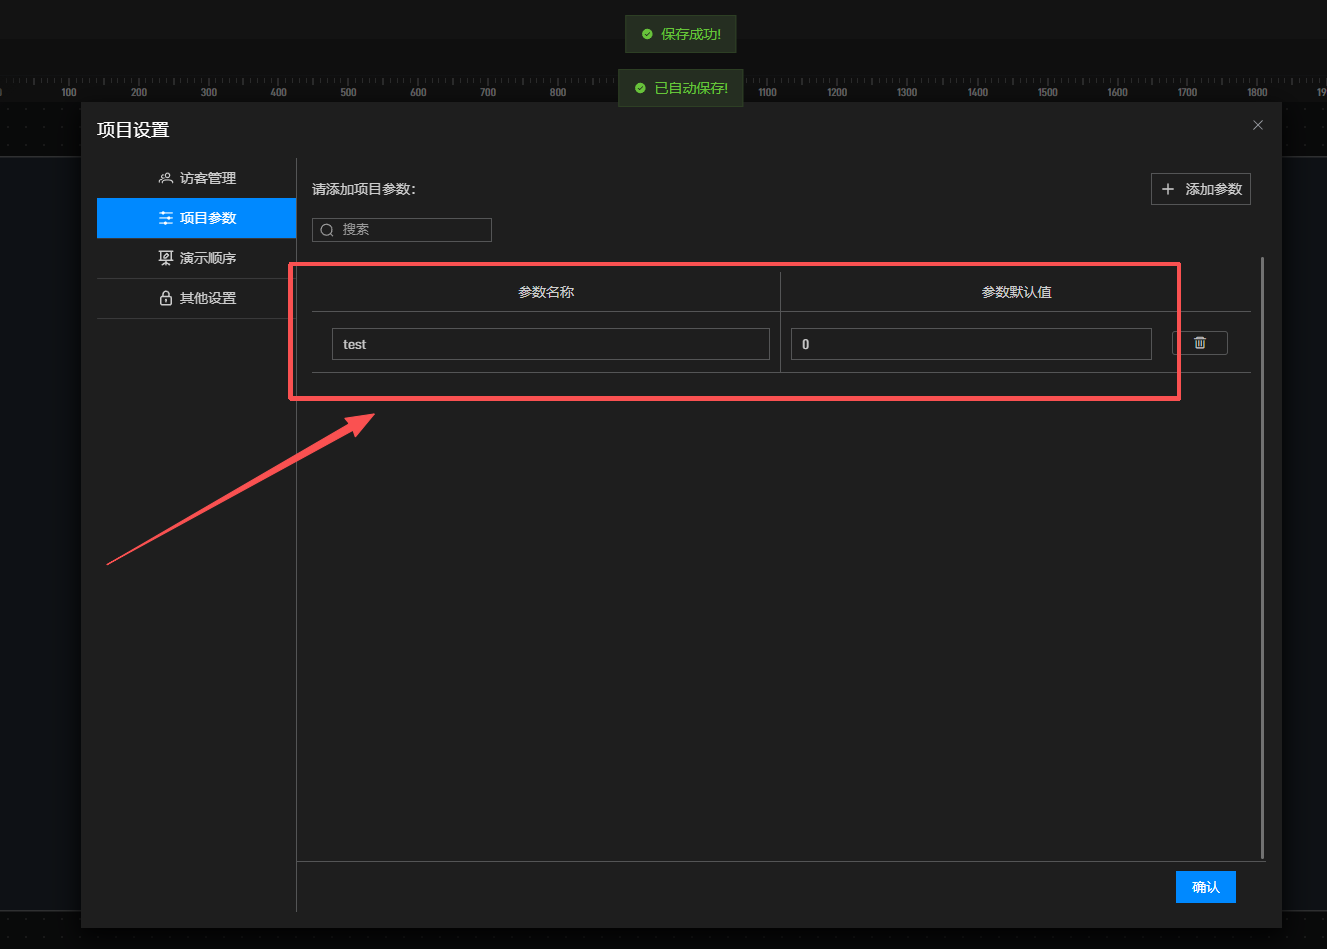Click the parameter name field containing test
This screenshot has width=1327, height=949.
(x=550, y=344)
